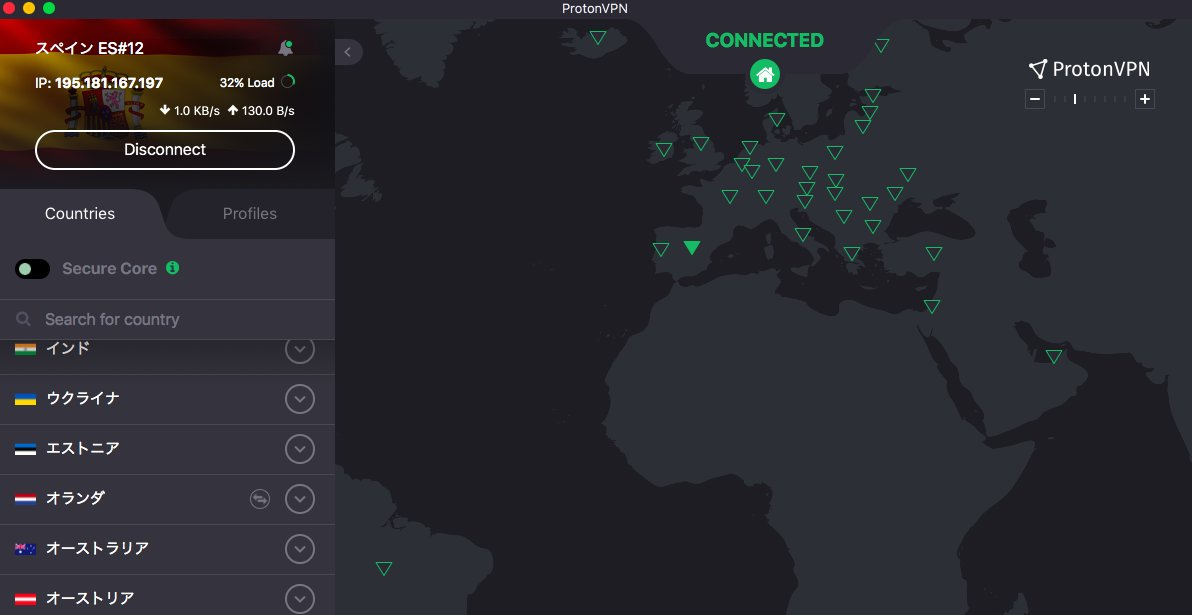The width and height of the screenshot is (1192, 615).
Task: Click the green home location icon on map
Action: click(765, 74)
